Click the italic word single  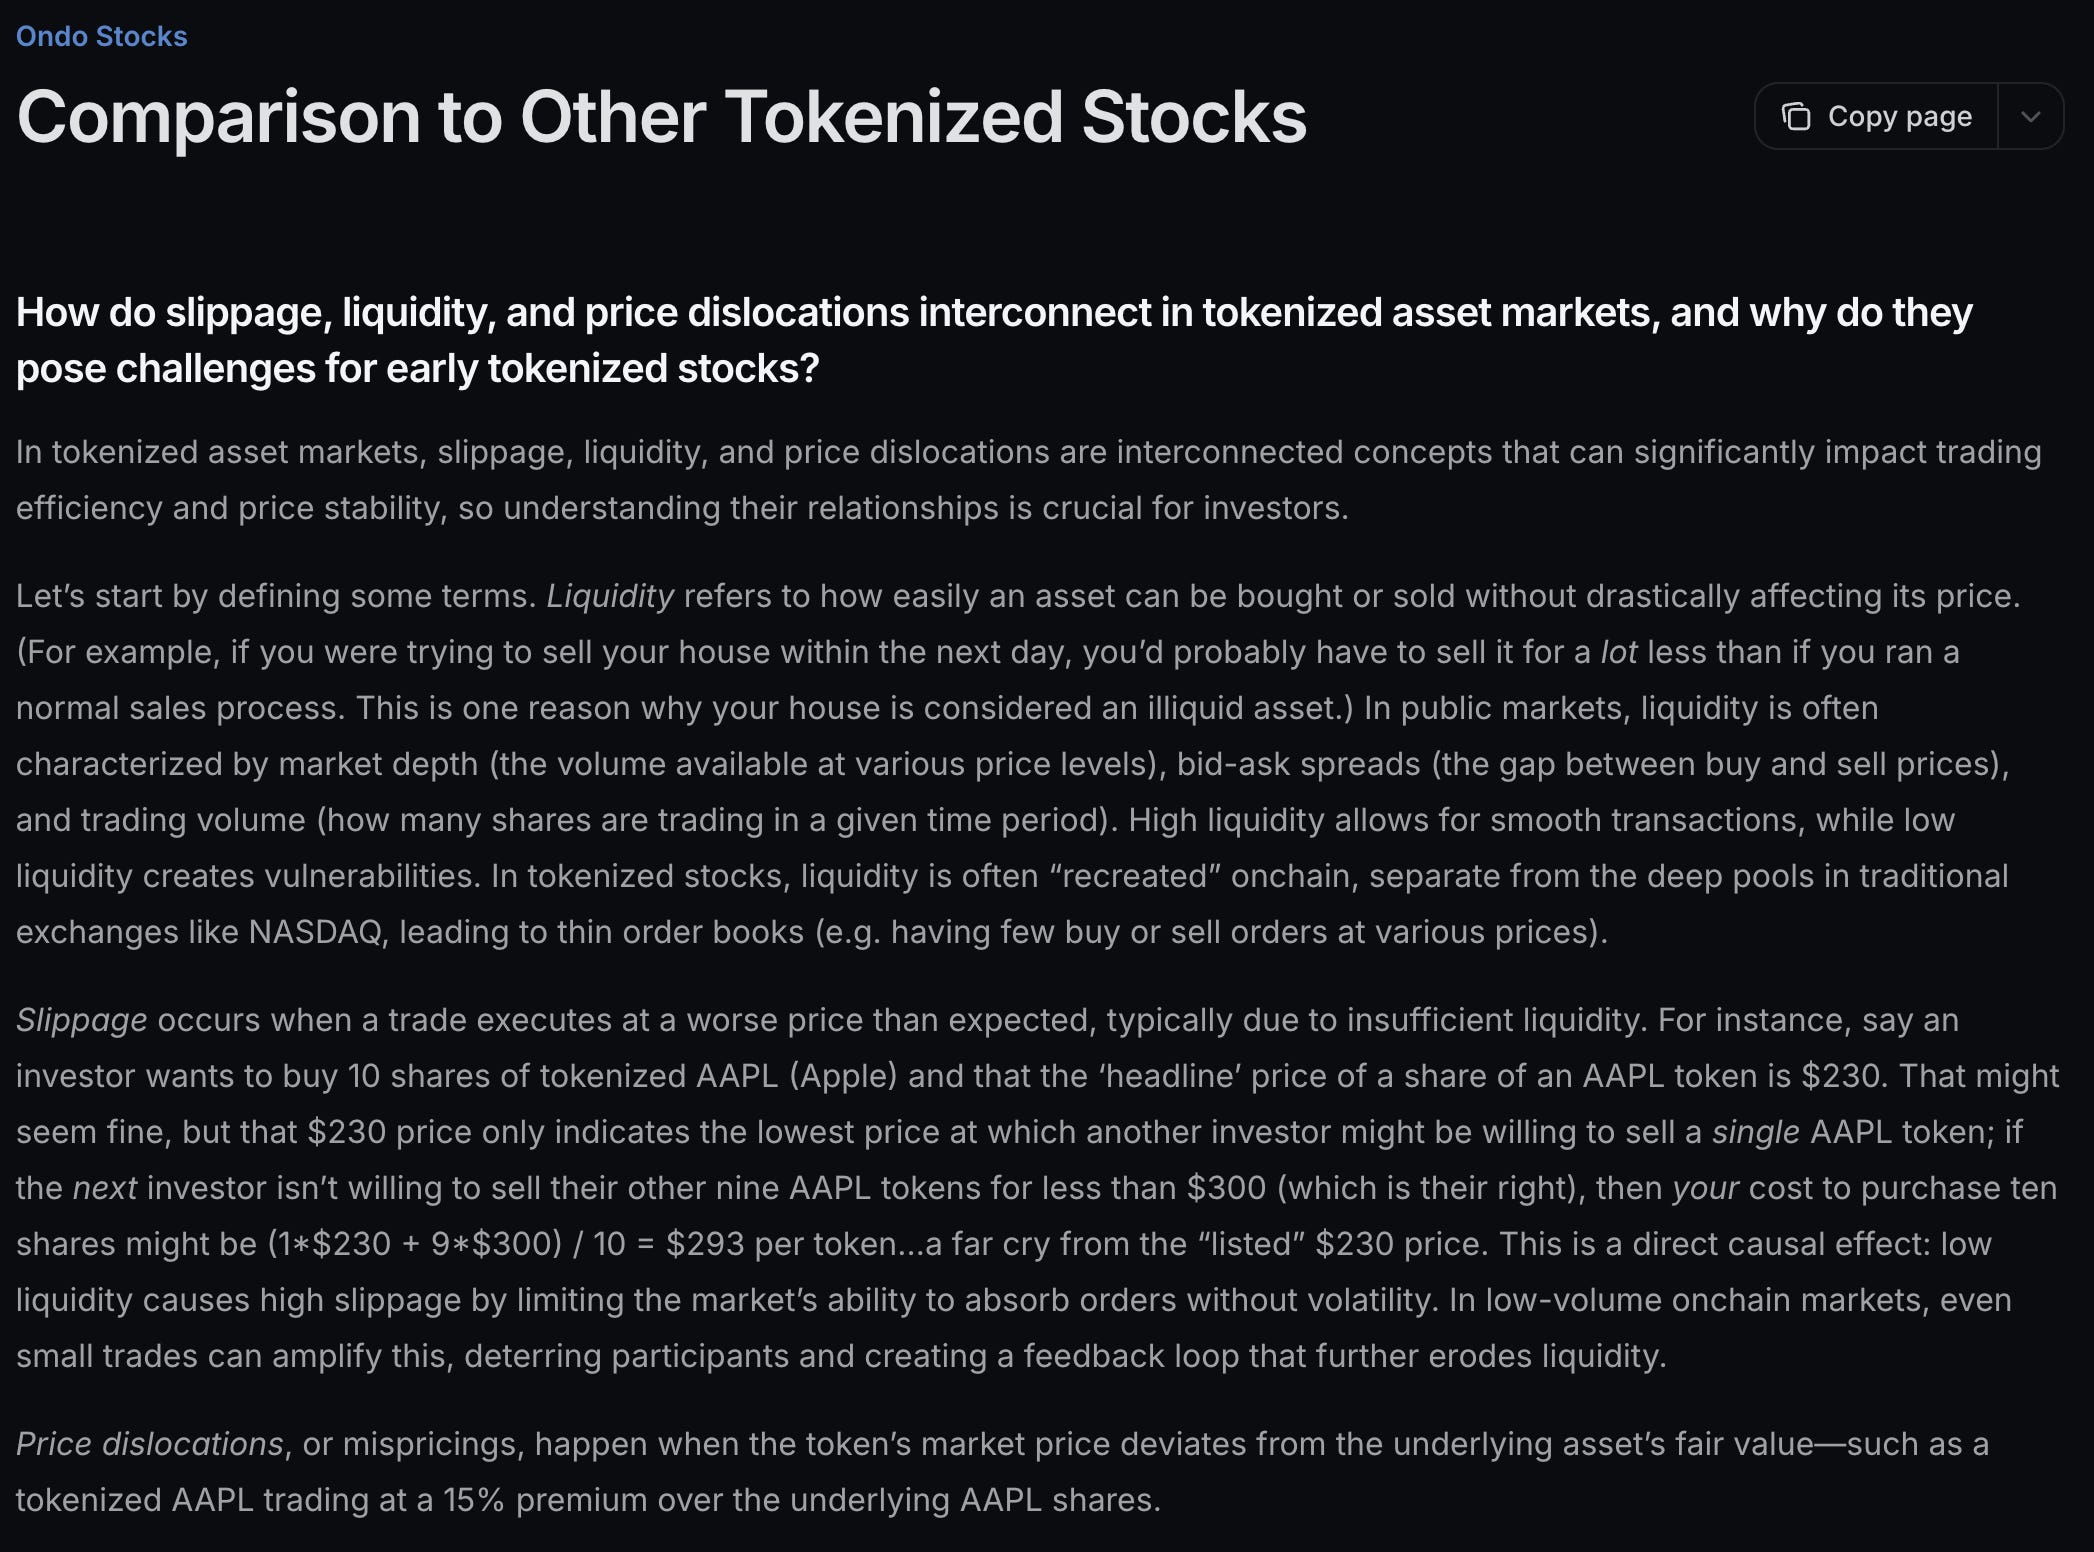pos(1755,1132)
